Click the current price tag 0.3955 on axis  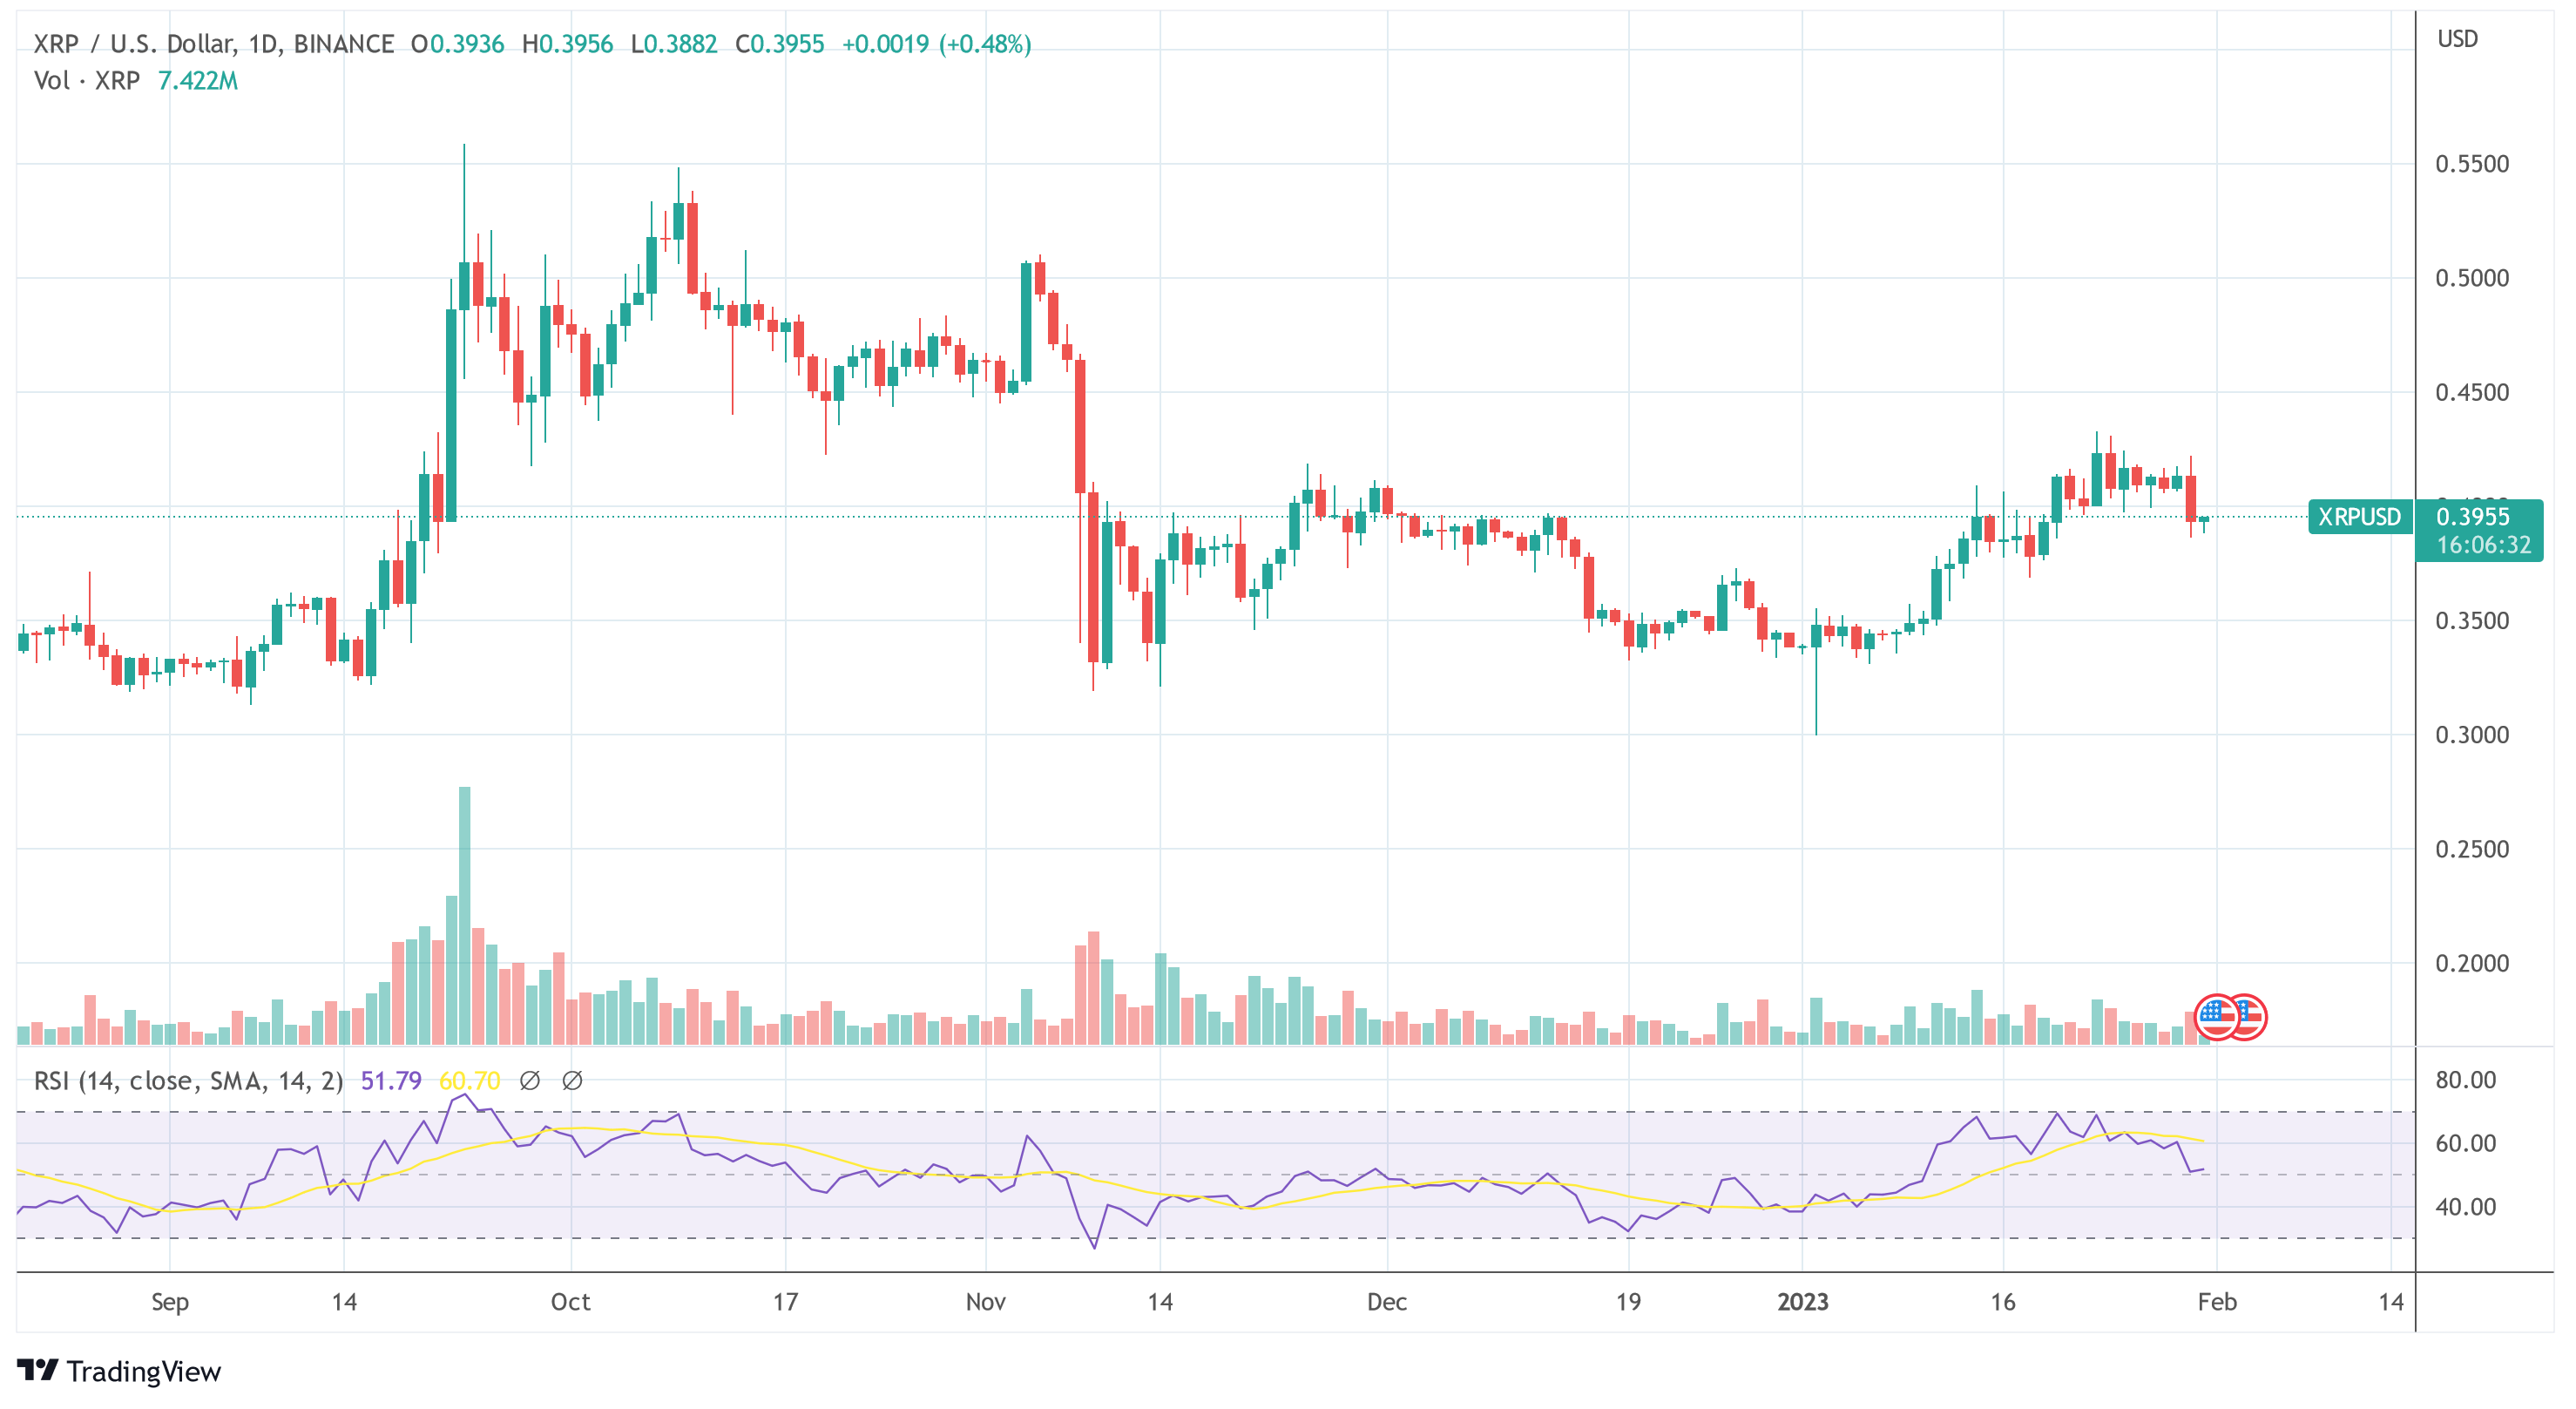(2473, 517)
